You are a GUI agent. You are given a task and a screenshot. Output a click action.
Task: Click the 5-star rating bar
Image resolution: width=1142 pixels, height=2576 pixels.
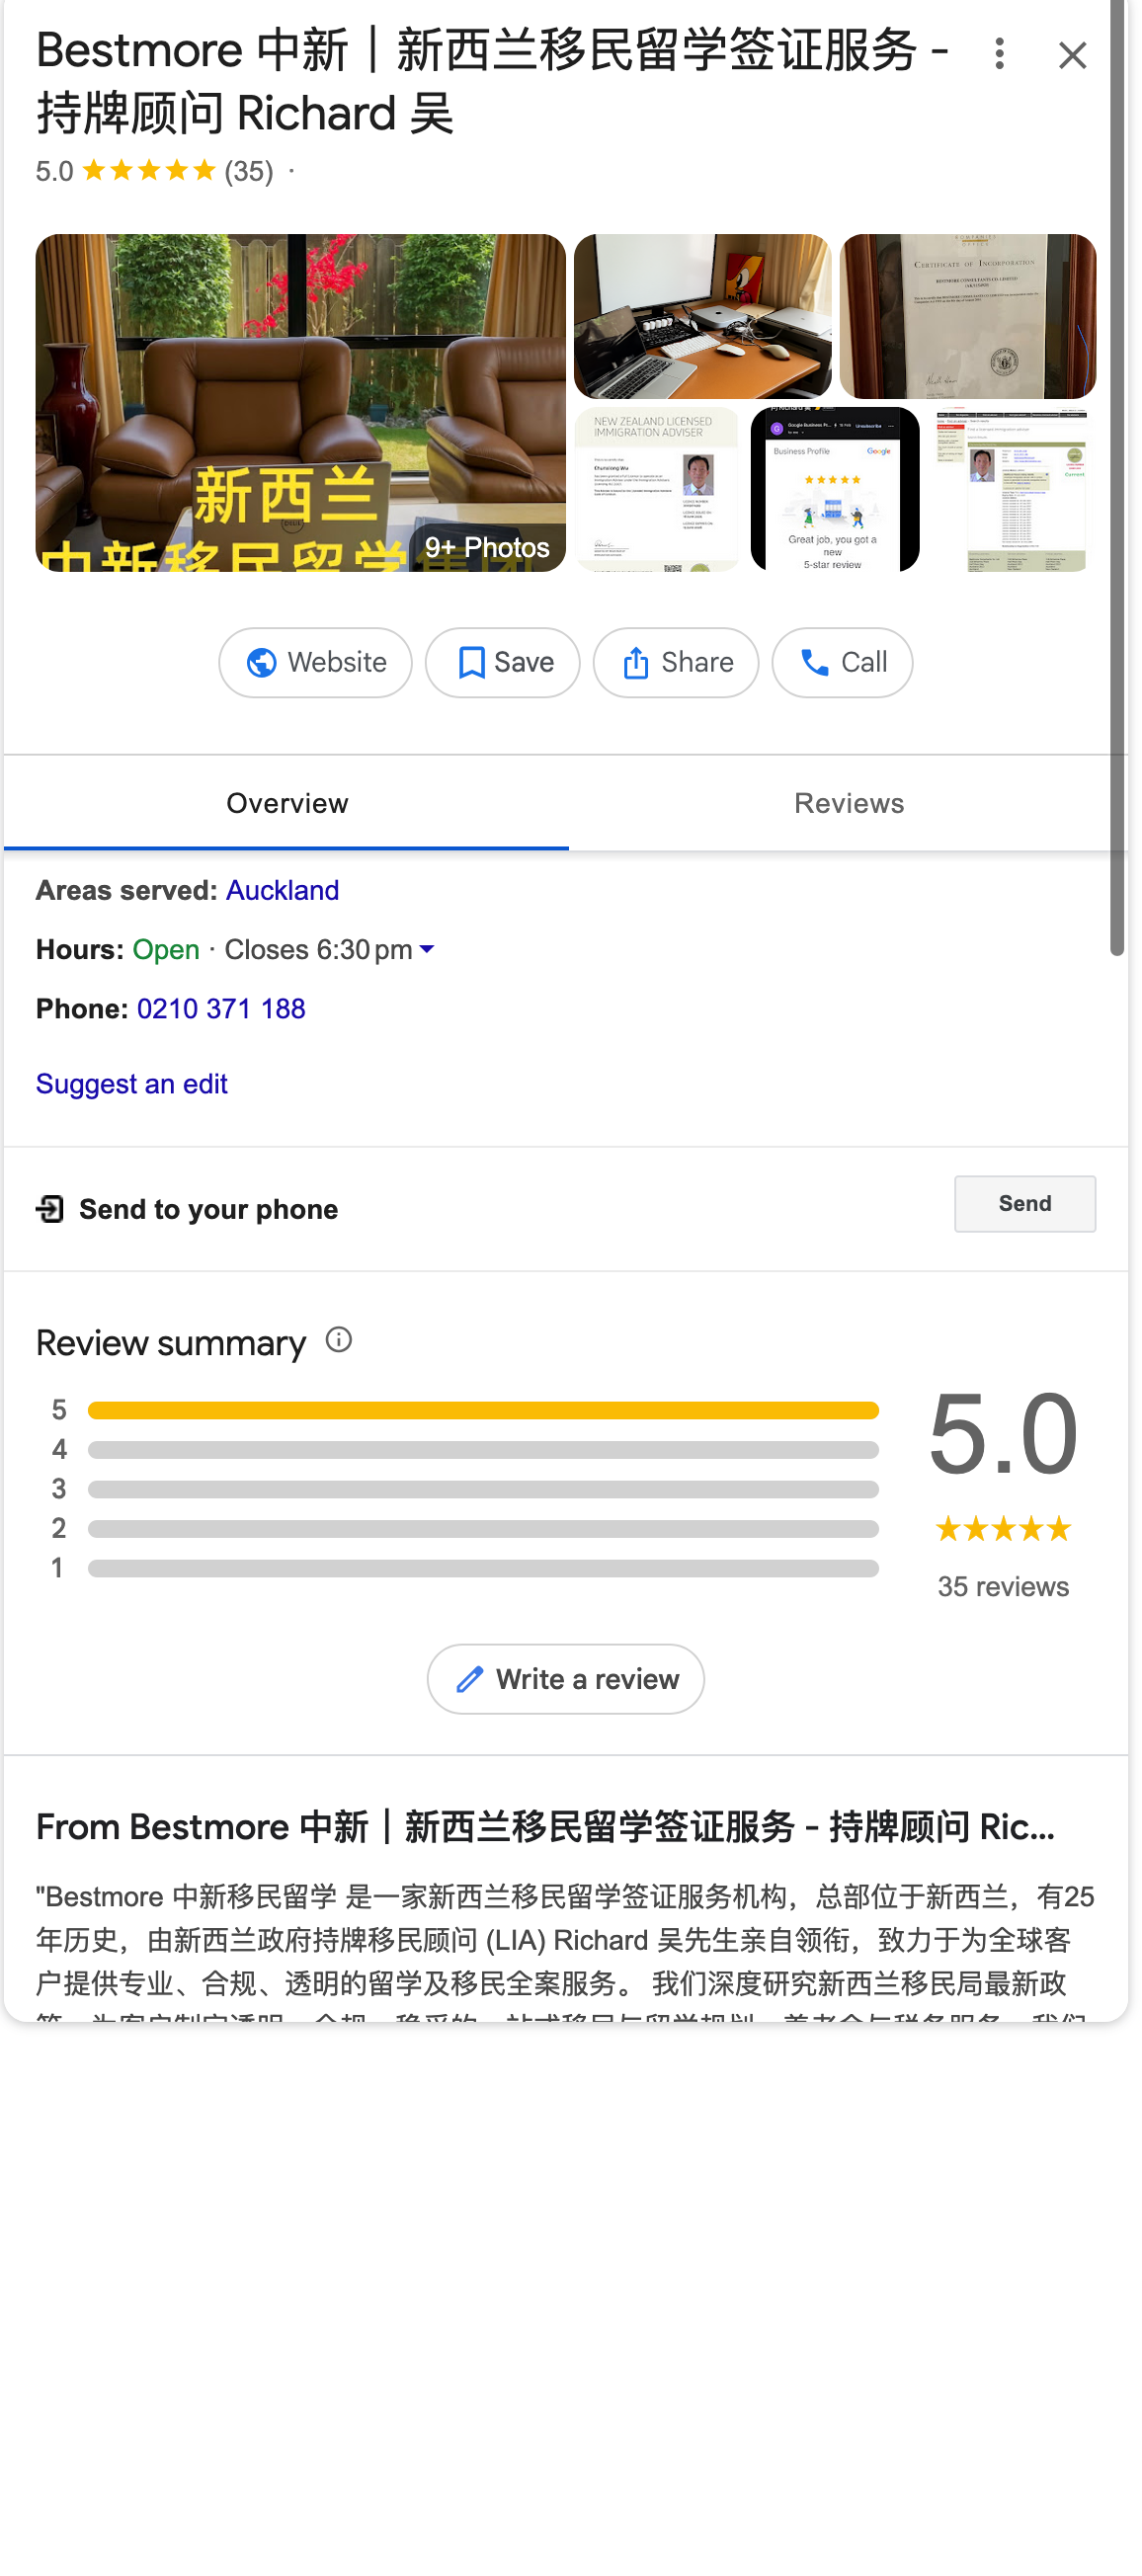point(483,1410)
